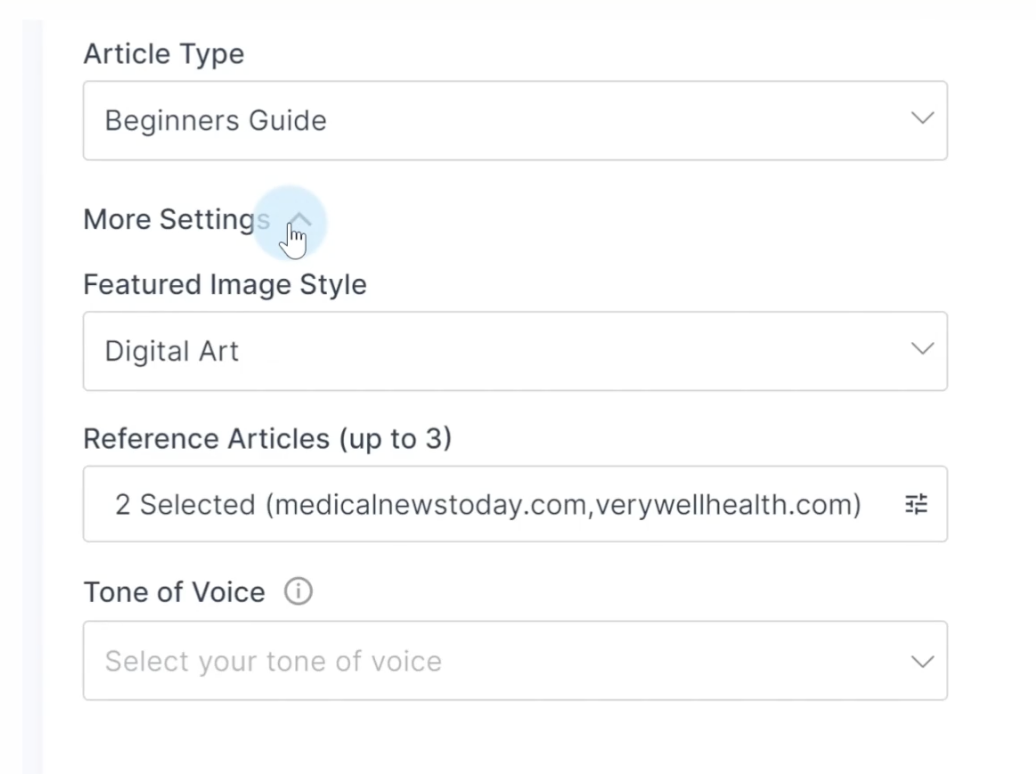Click the info icon beside Tone of Voice
The height and width of the screenshot is (774, 1036).
[298, 592]
